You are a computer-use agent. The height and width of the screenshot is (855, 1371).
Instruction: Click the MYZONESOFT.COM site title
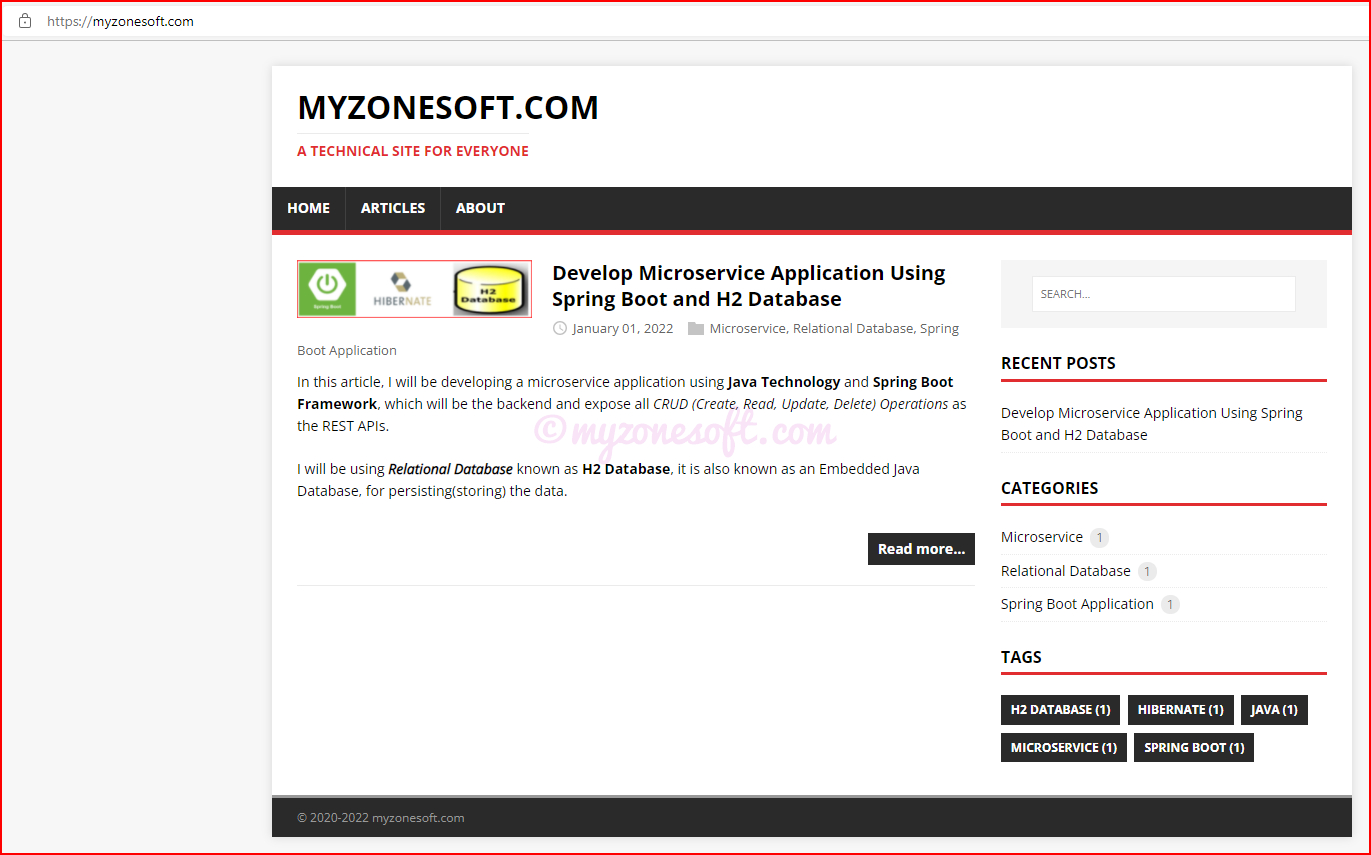coord(448,107)
